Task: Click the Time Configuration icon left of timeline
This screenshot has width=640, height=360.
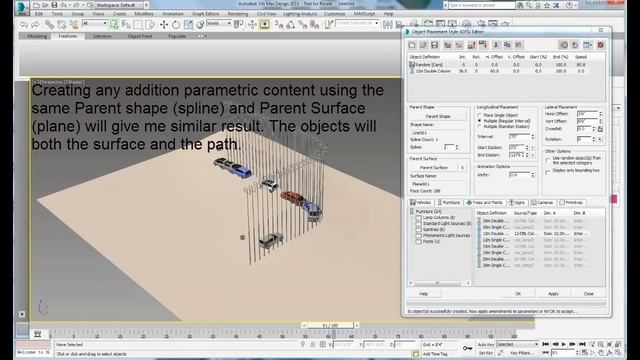Action: [x=38, y=334]
